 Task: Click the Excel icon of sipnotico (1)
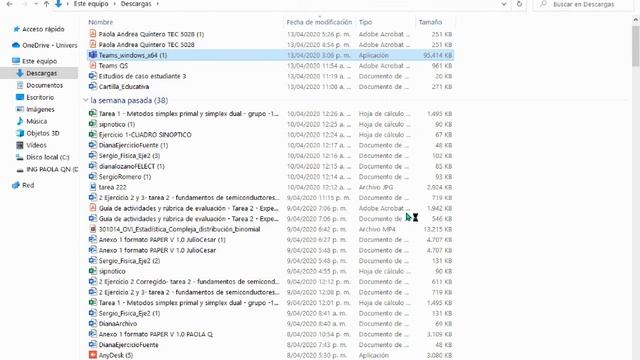tap(93, 124)
